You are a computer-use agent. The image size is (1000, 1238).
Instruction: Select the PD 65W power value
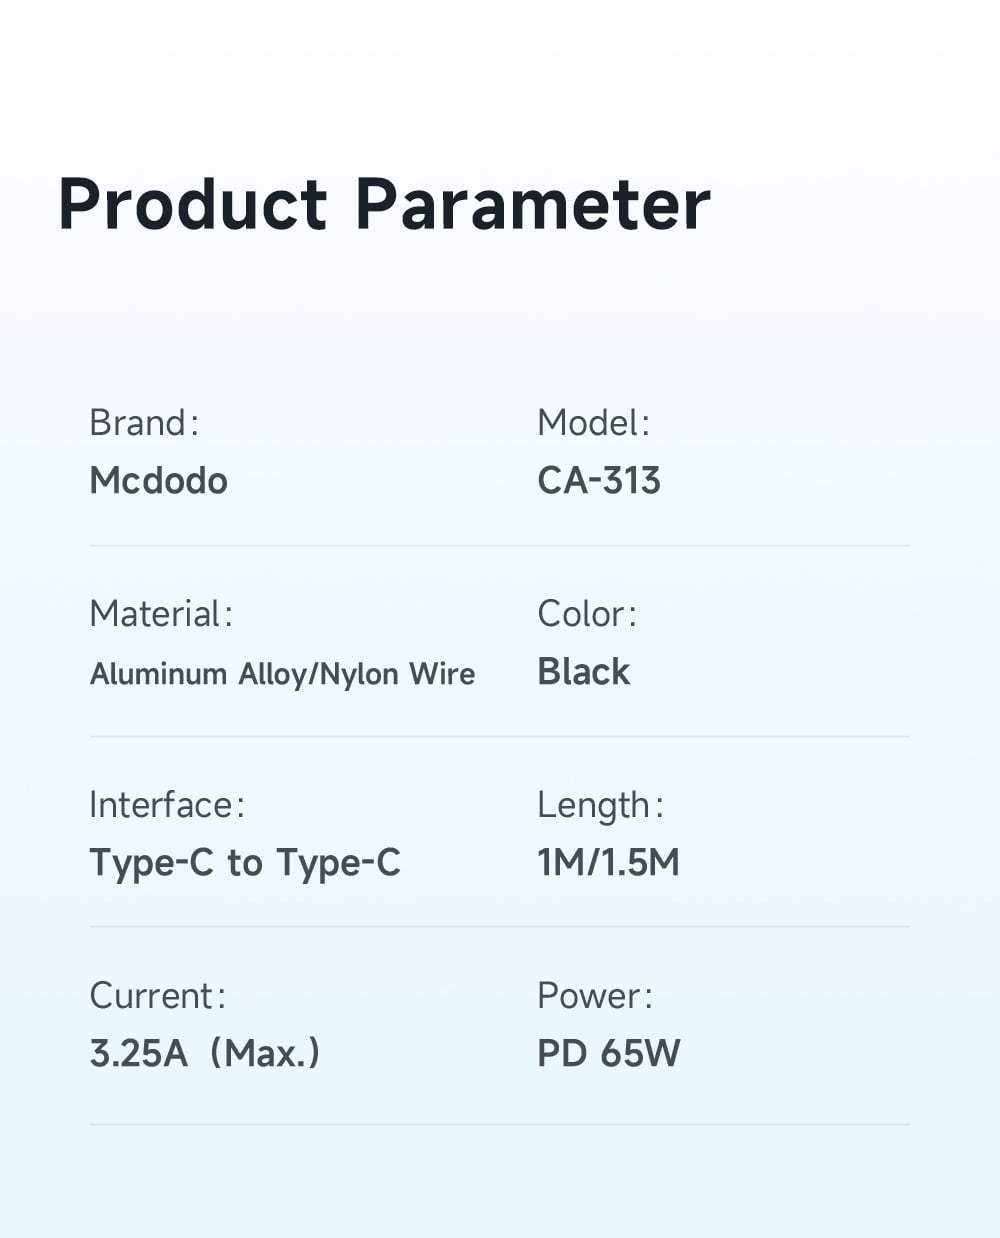tap(608, 1054)
